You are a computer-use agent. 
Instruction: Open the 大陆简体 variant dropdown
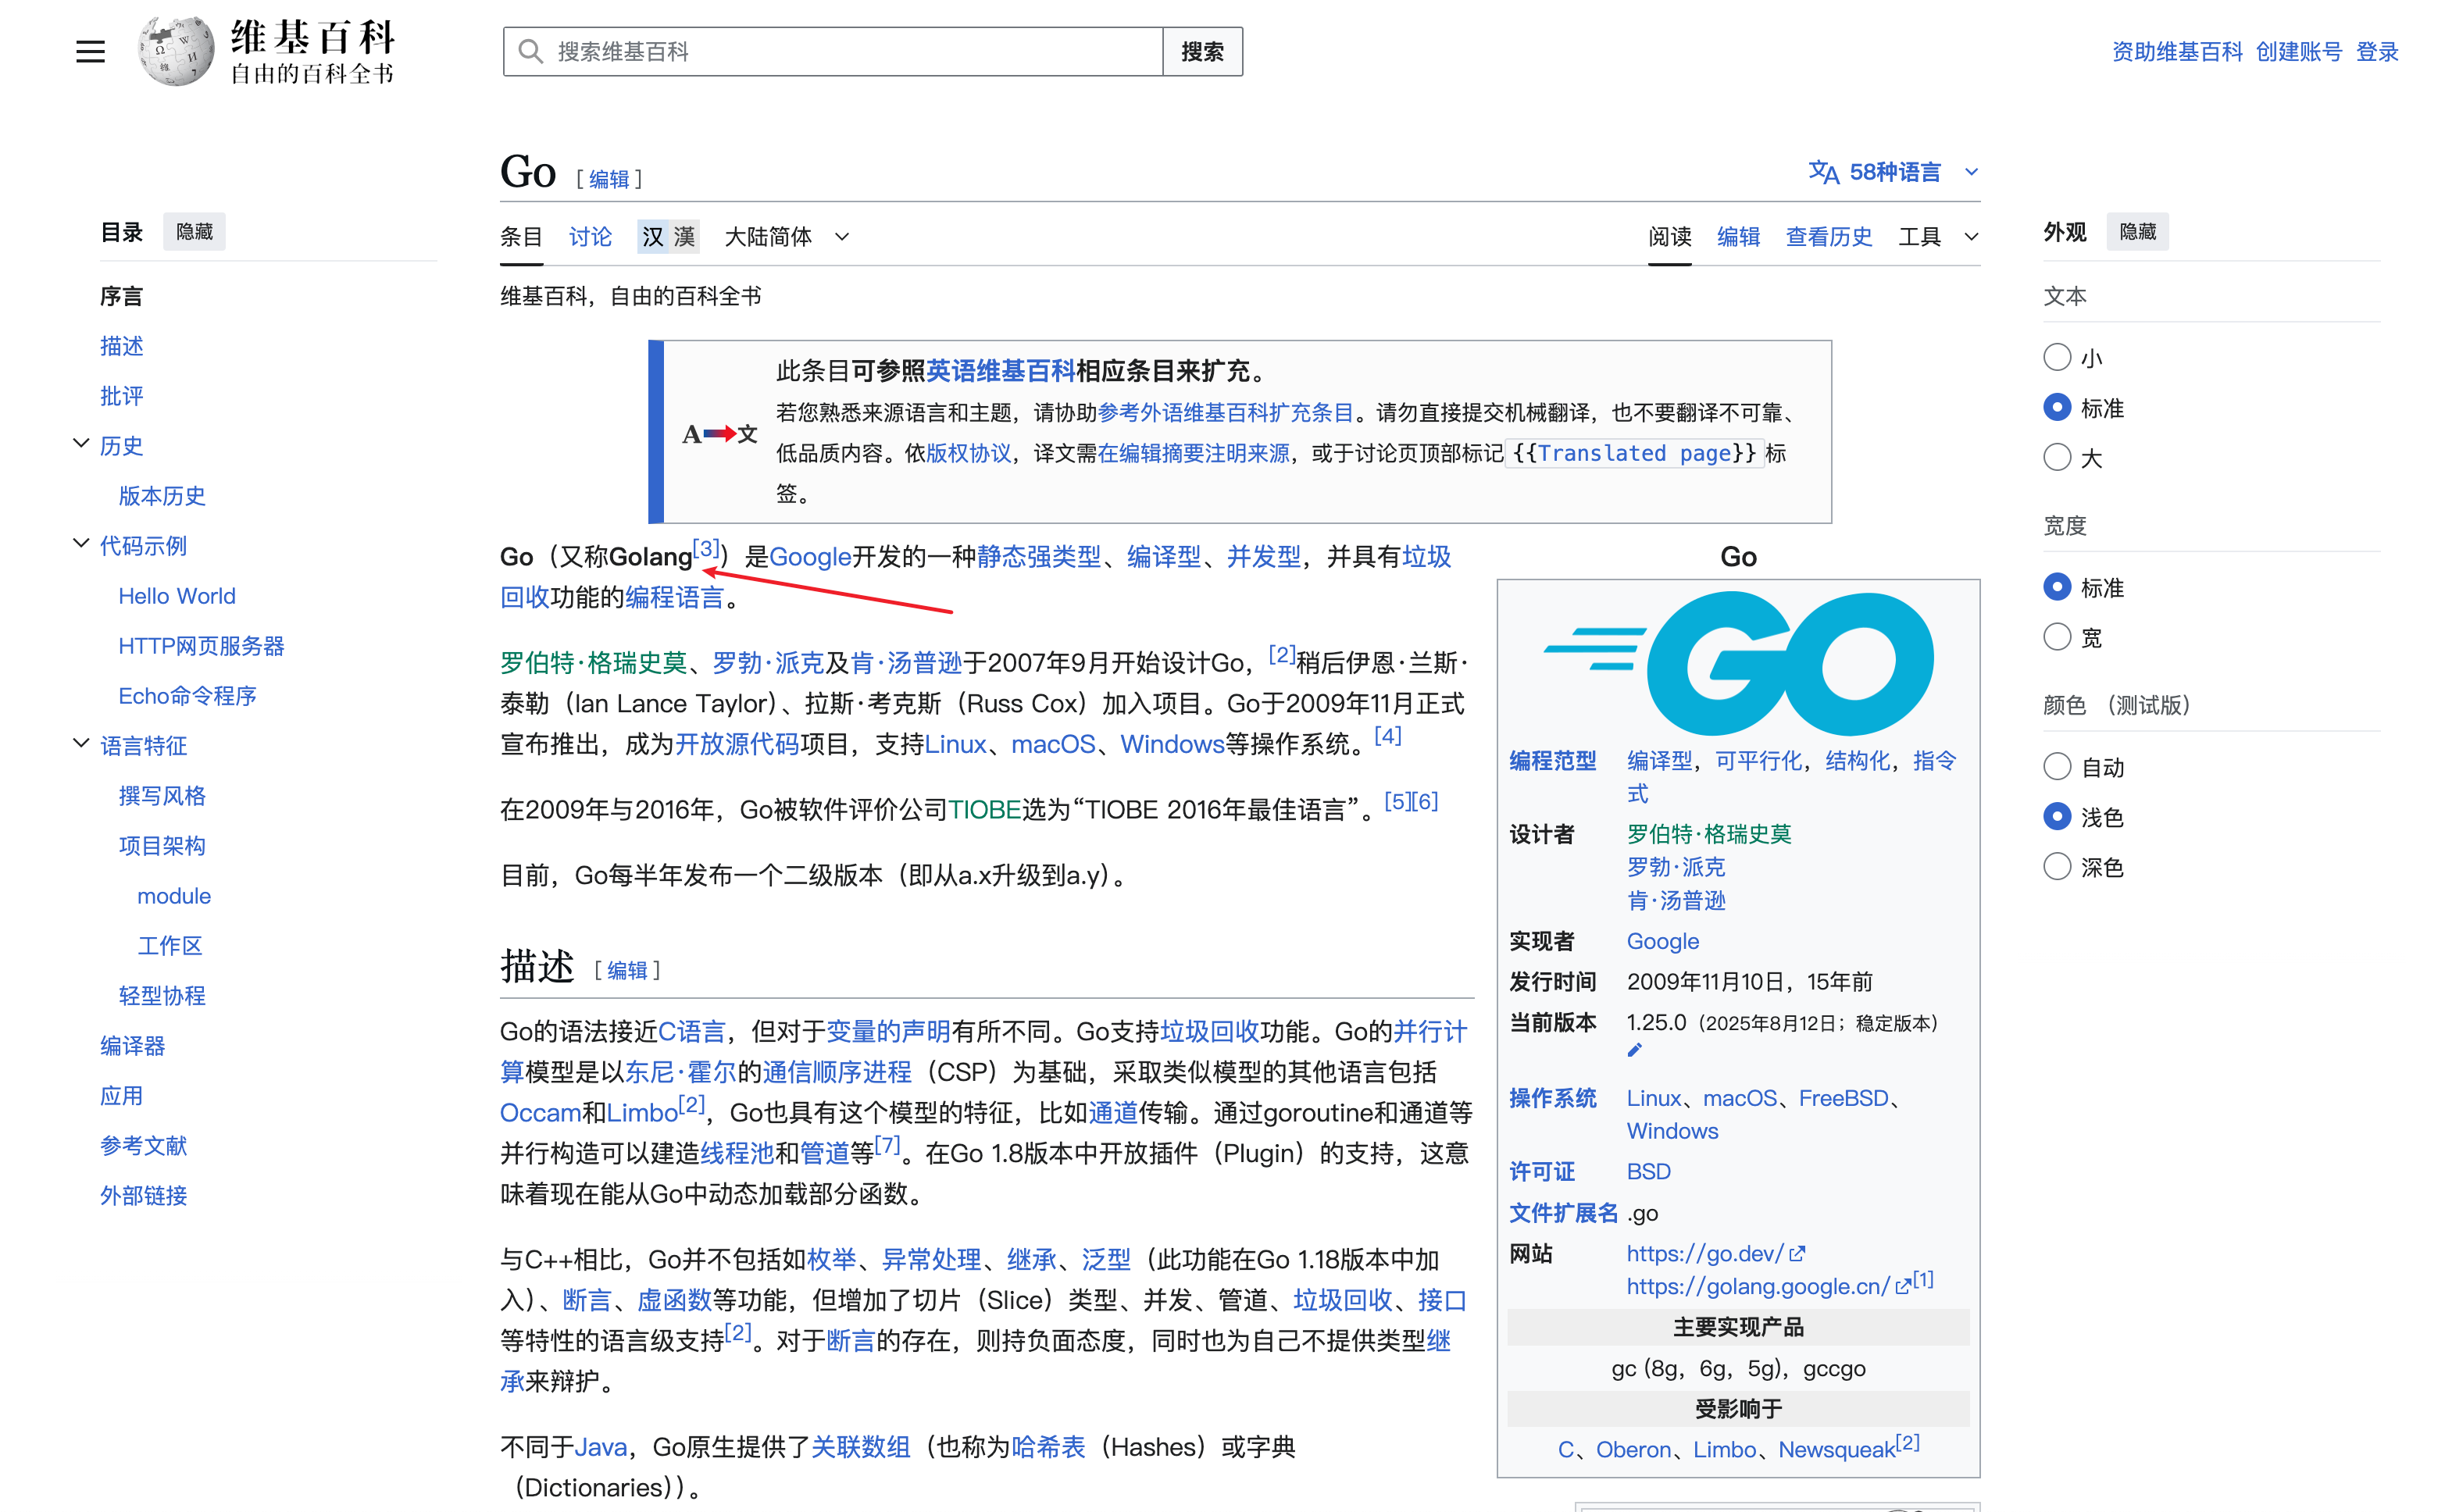tap(787, 237)
